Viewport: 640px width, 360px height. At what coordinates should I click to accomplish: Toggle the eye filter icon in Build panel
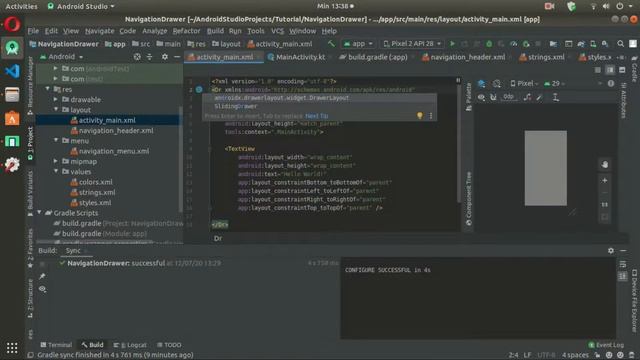[x=42, y=289]
